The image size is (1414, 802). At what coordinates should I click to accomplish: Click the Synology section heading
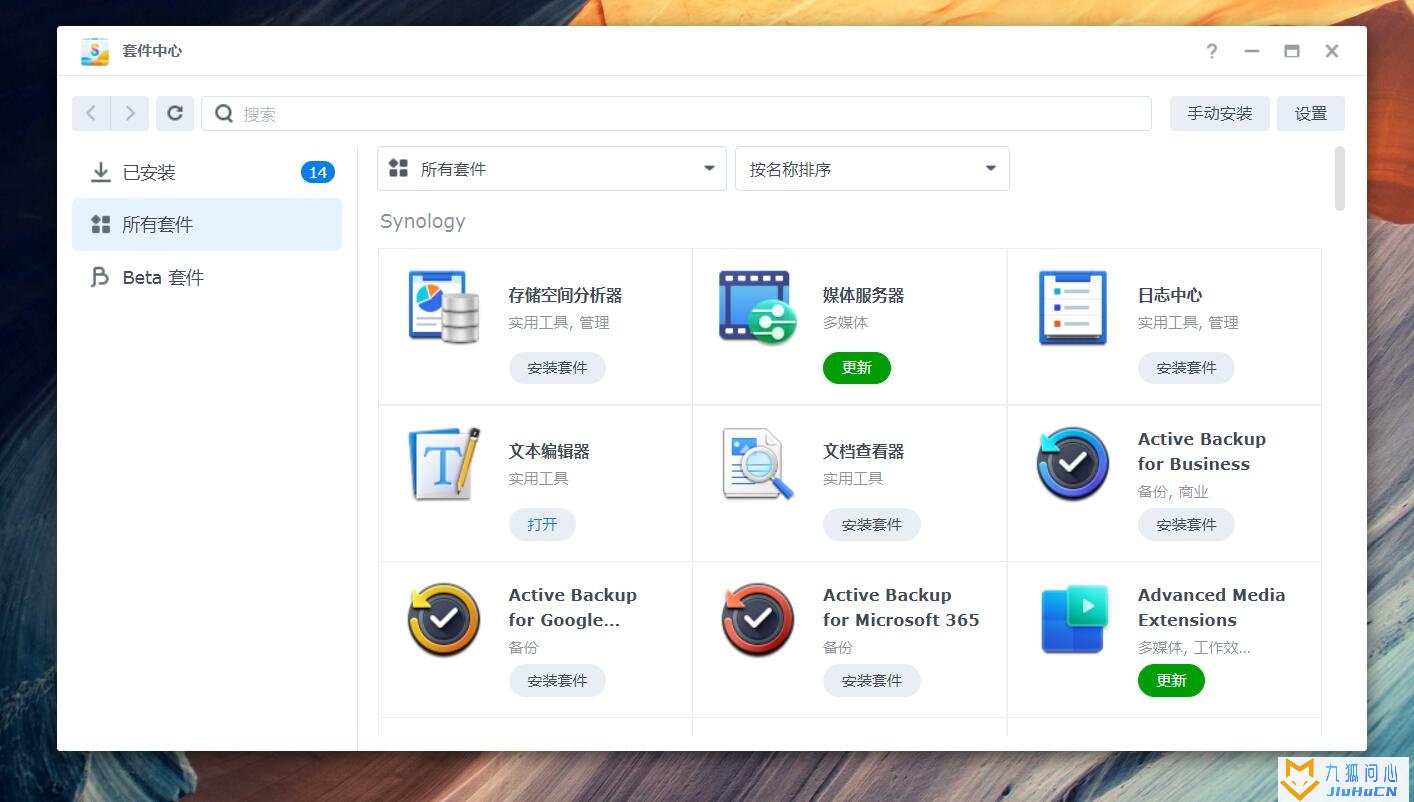[423, 221]
